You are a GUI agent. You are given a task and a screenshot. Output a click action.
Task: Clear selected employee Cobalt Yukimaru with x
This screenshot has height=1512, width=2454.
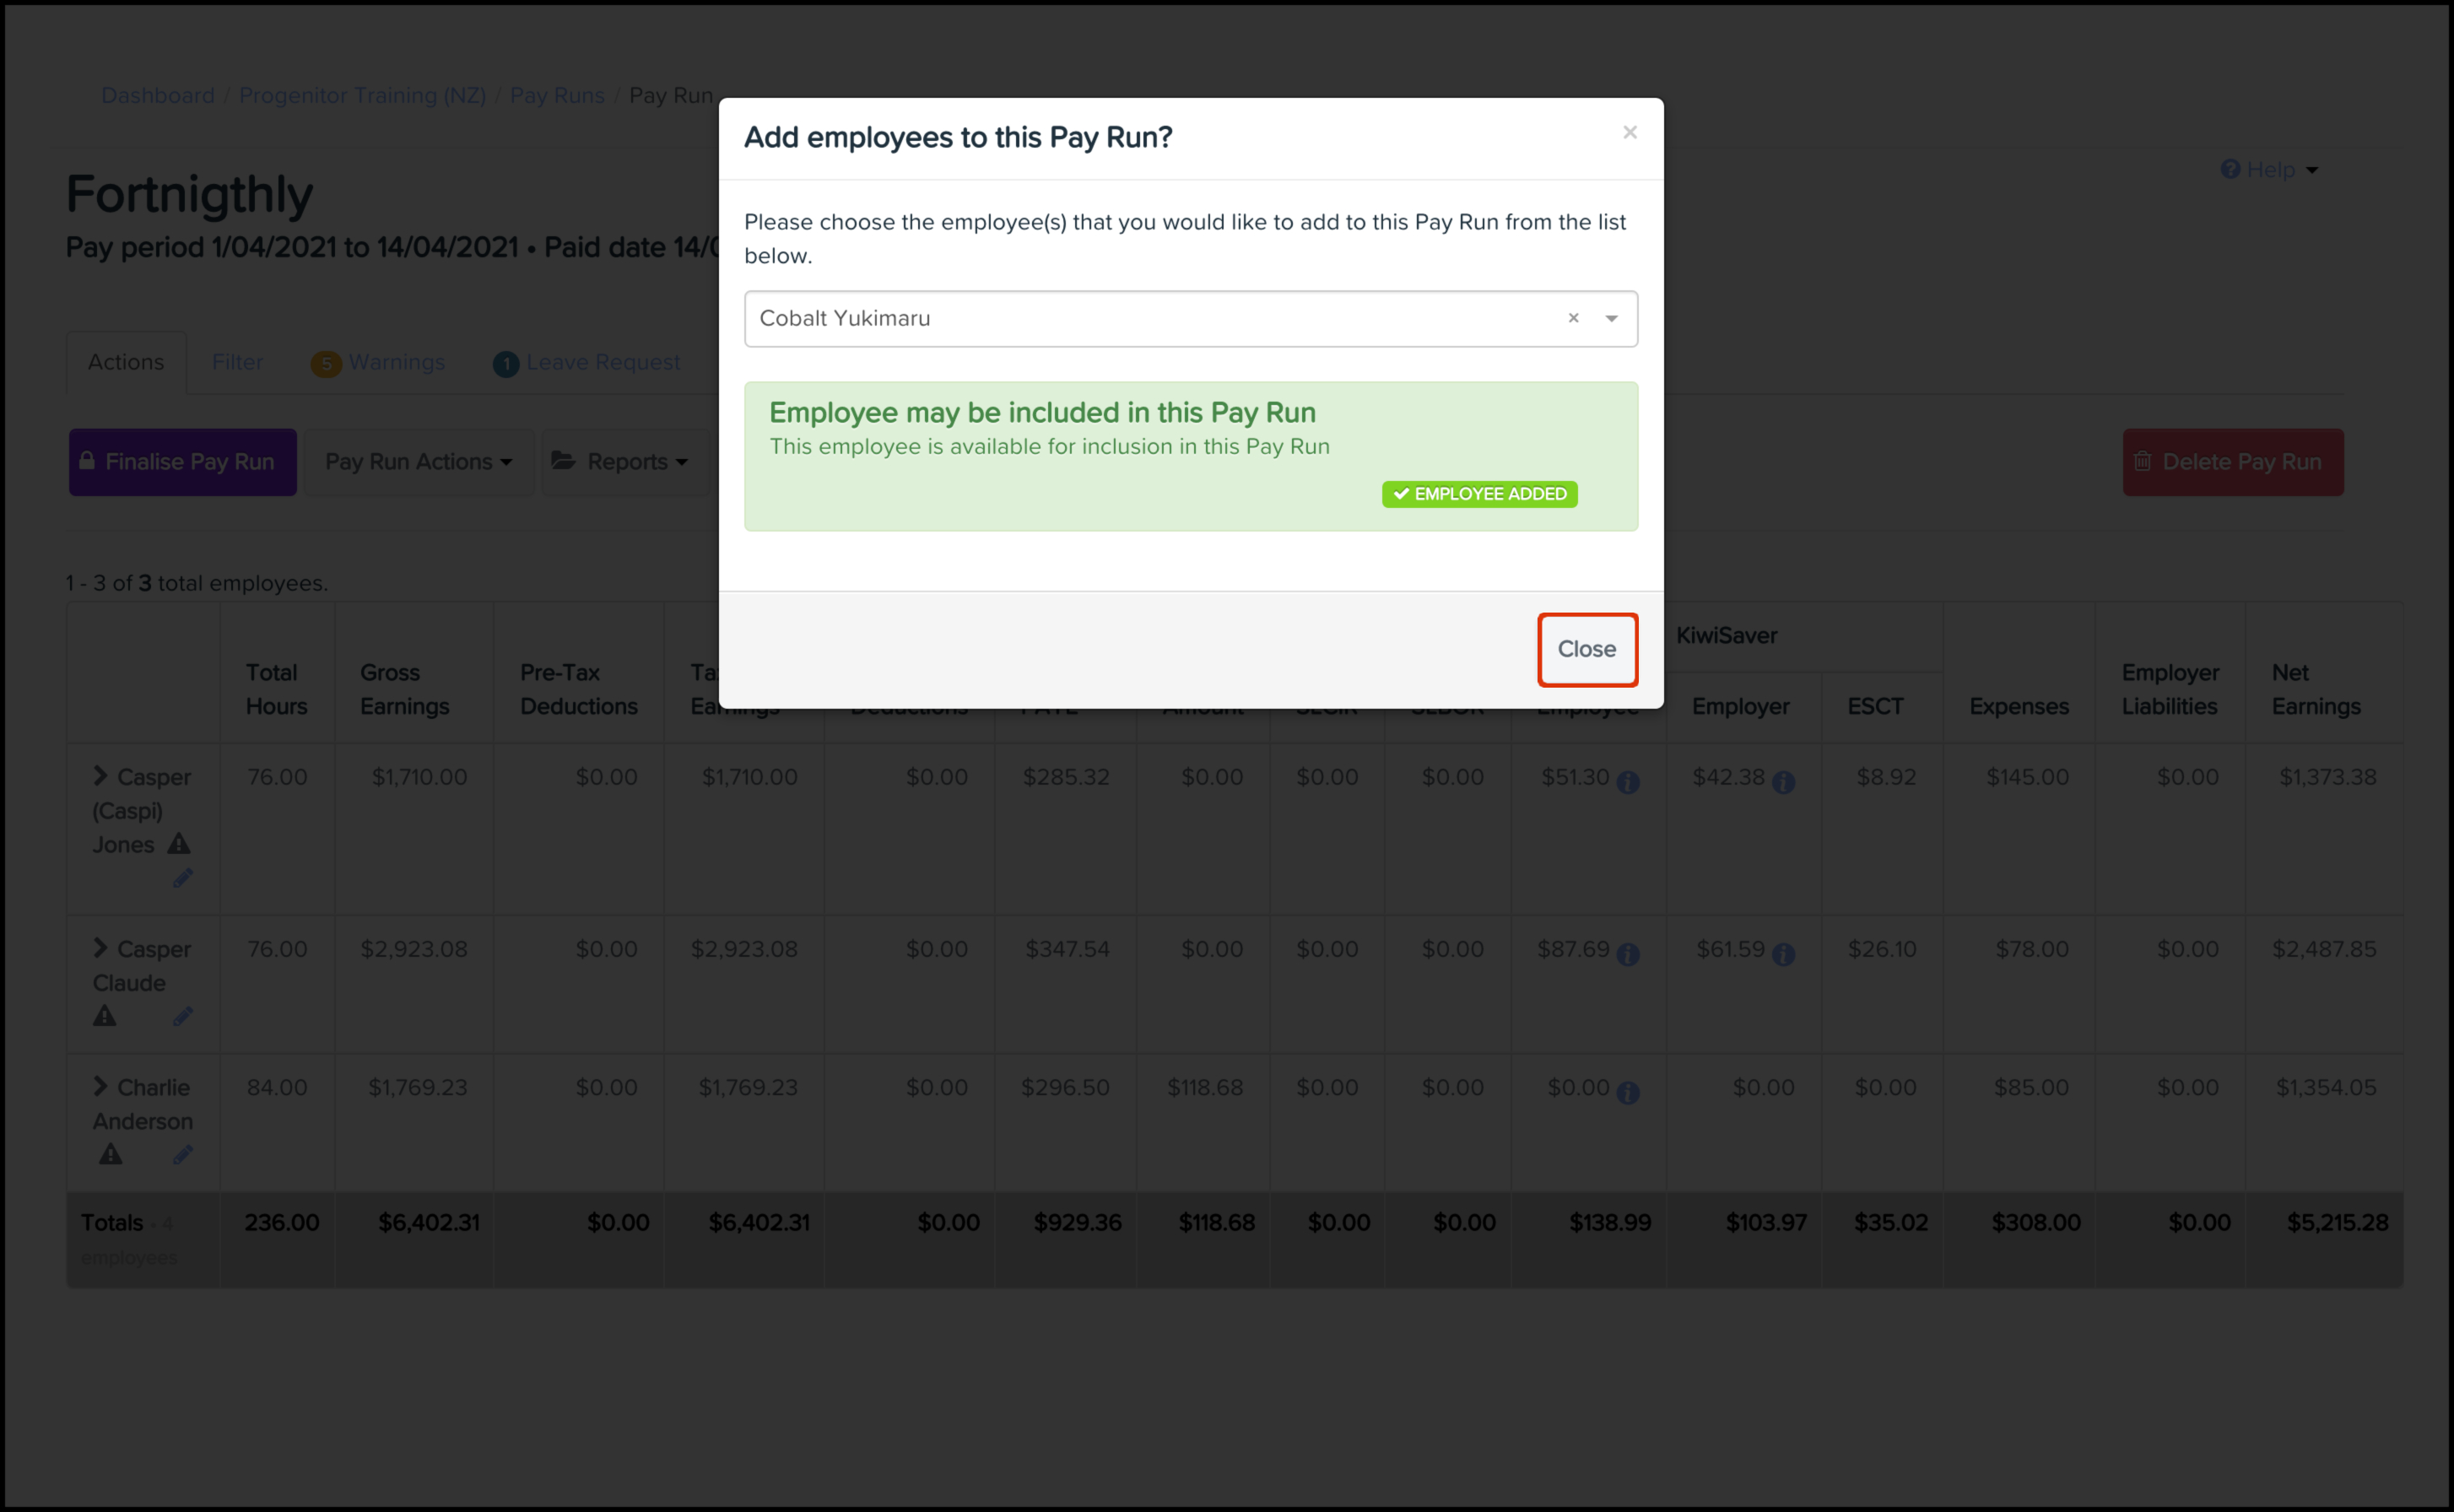[x=1573, y=318]
